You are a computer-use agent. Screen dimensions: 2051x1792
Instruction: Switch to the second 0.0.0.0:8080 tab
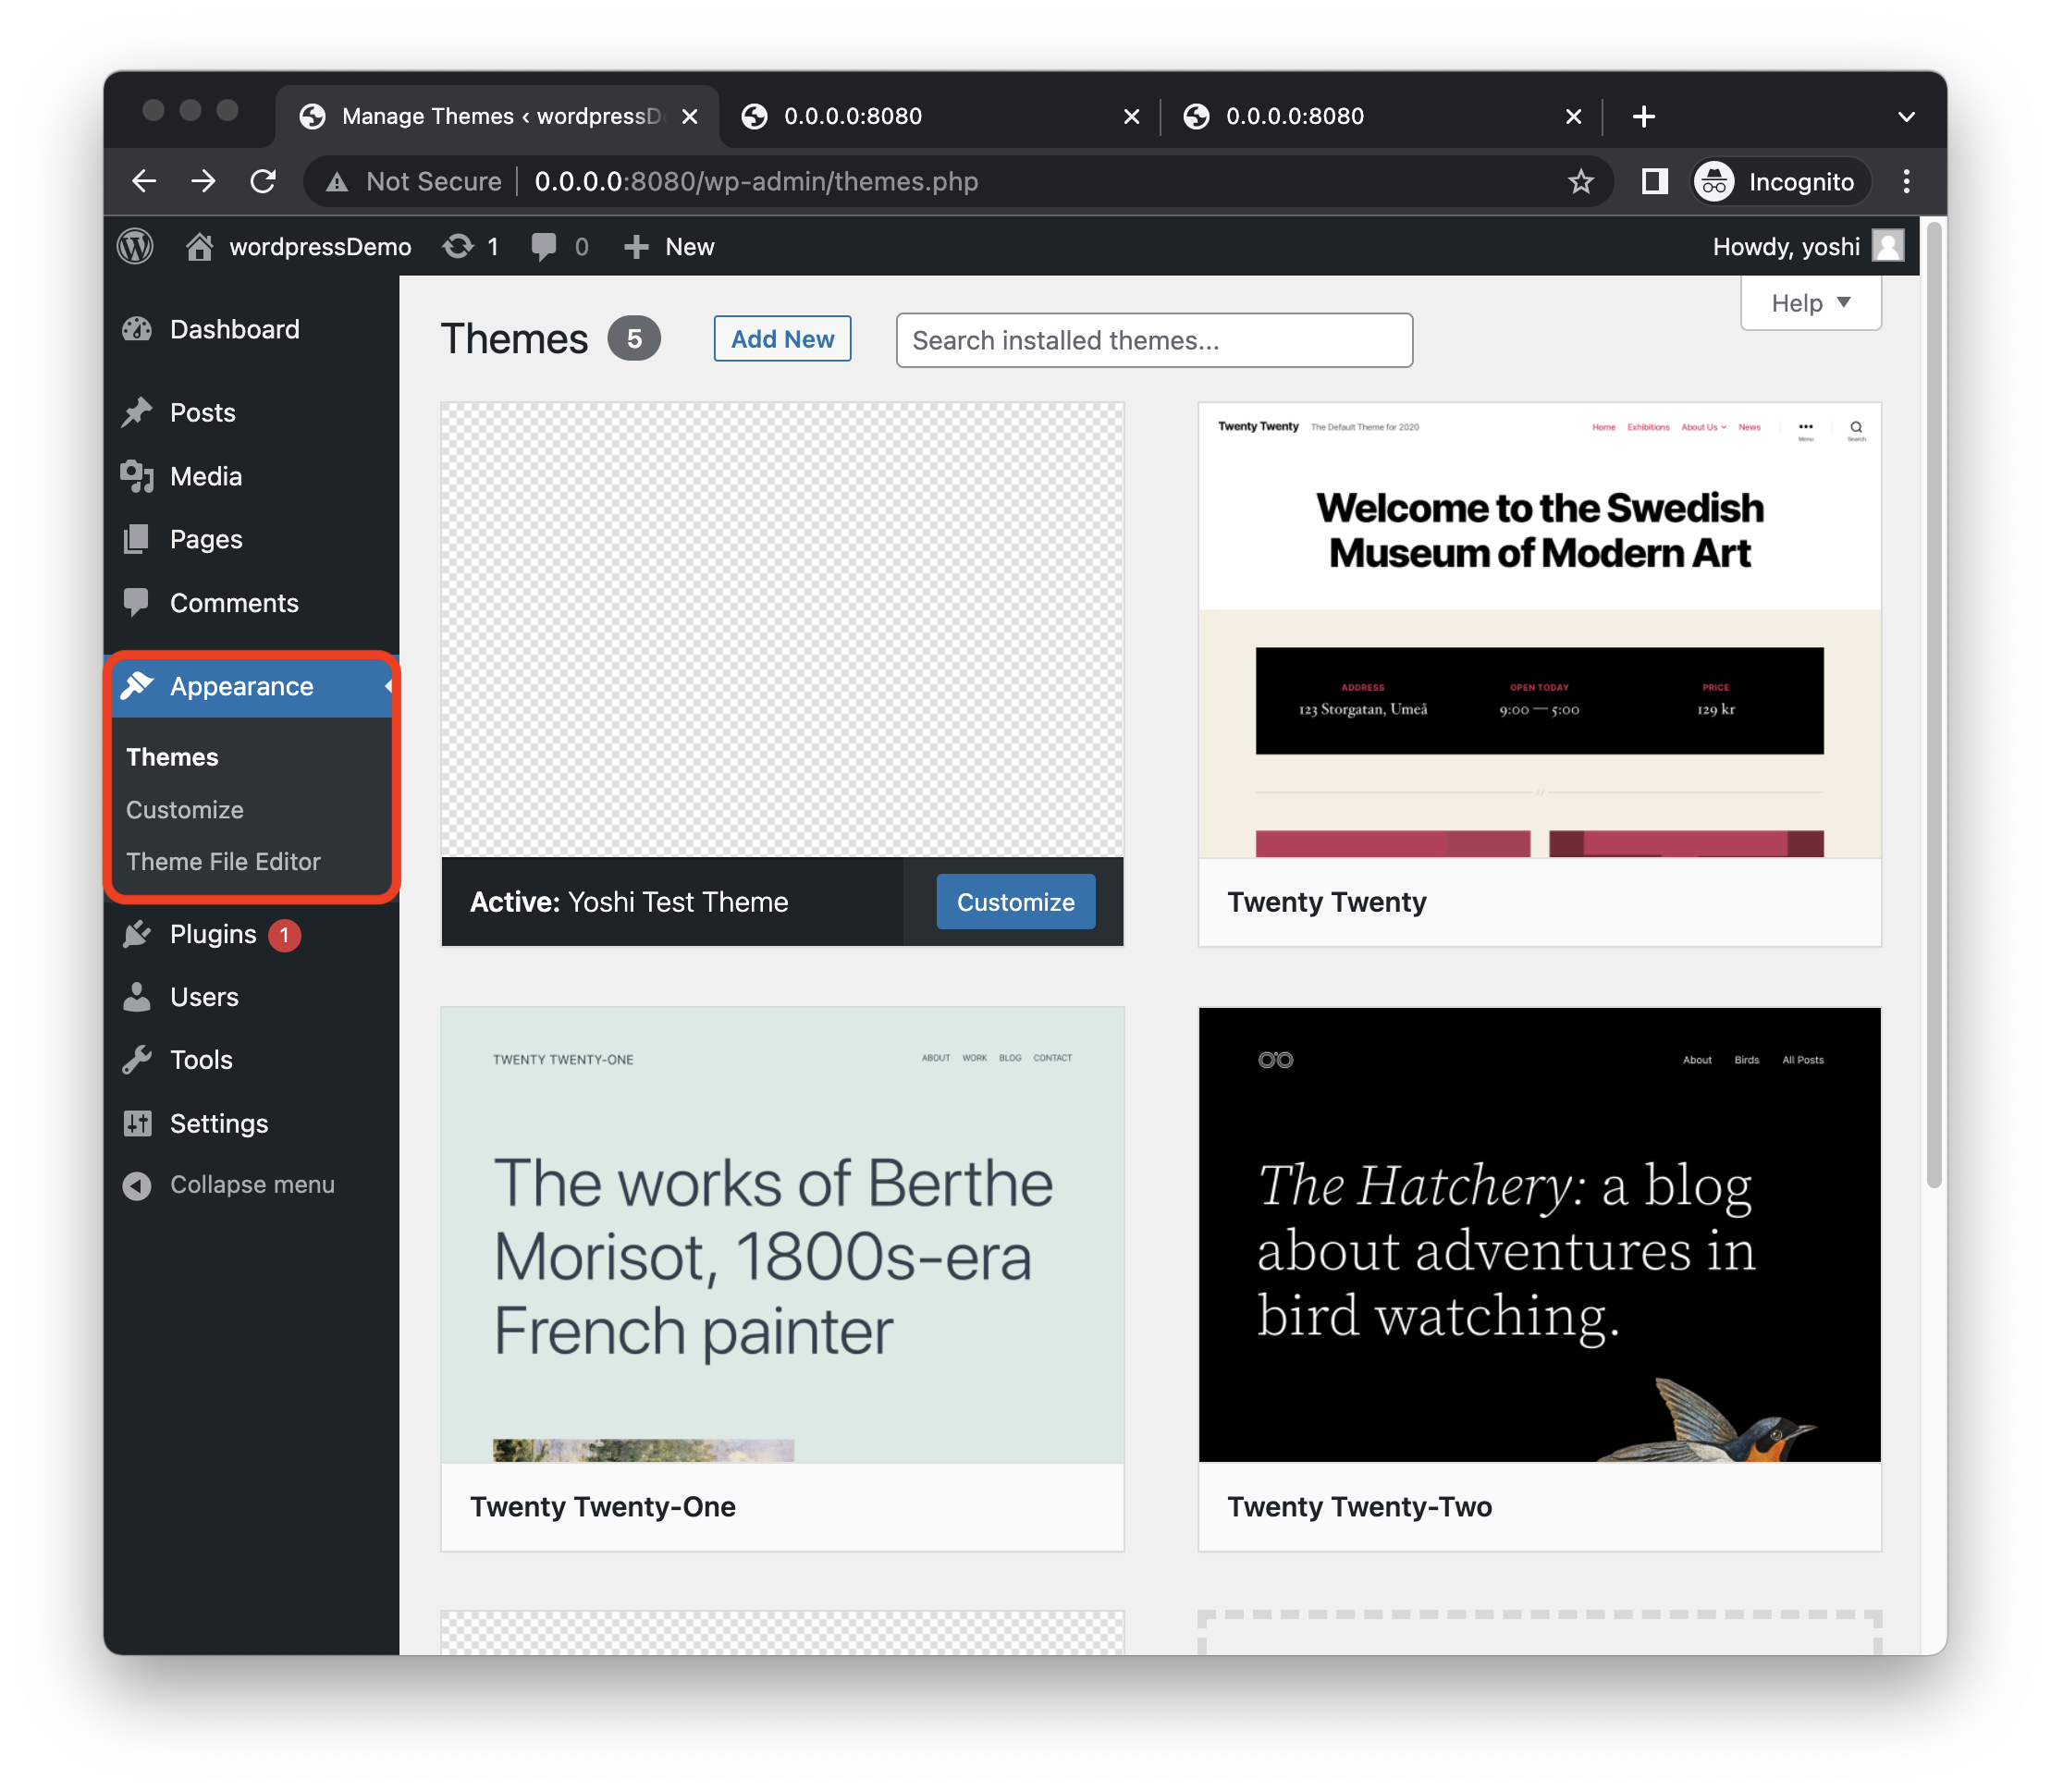[940, 116]
